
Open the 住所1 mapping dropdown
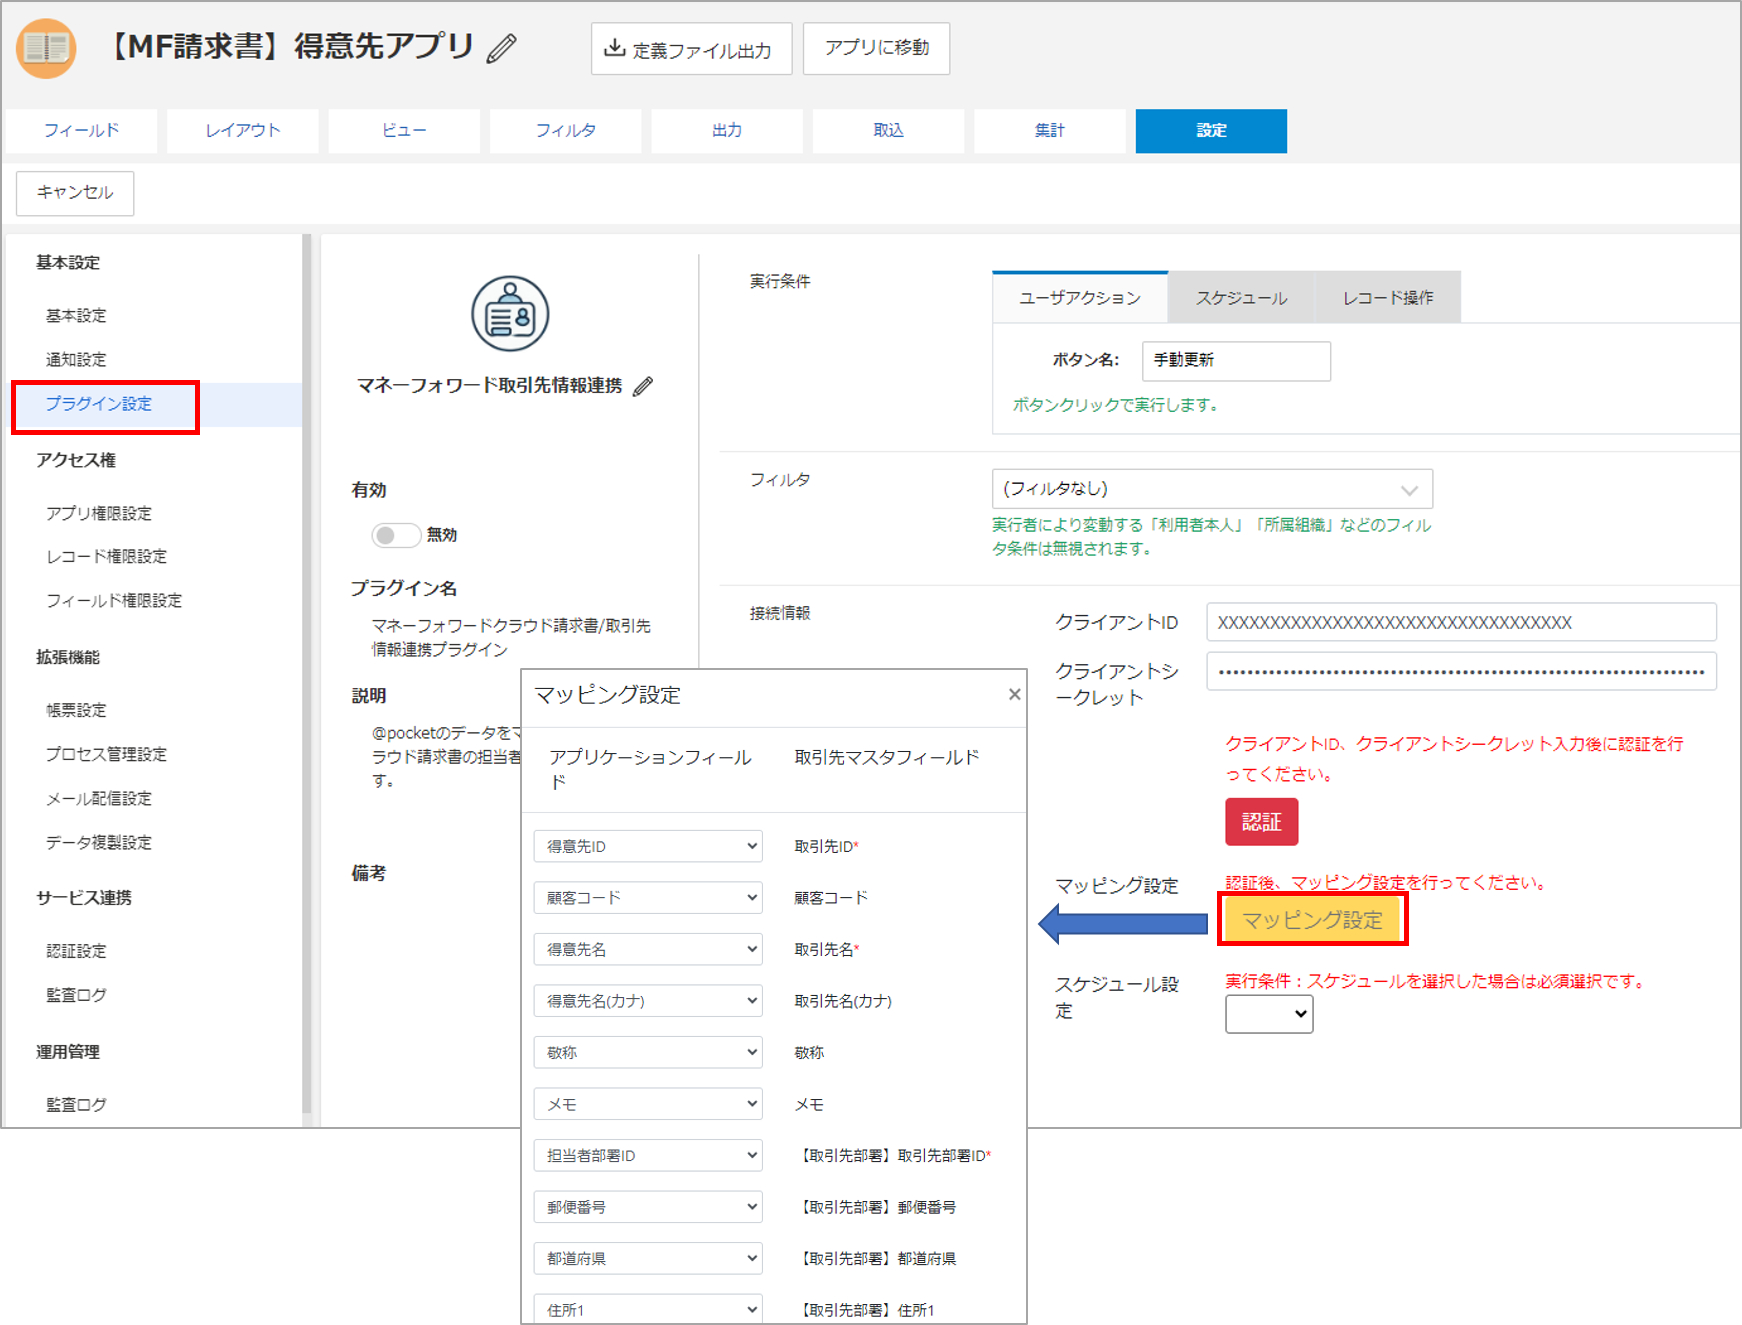(x=648, y=1309)
